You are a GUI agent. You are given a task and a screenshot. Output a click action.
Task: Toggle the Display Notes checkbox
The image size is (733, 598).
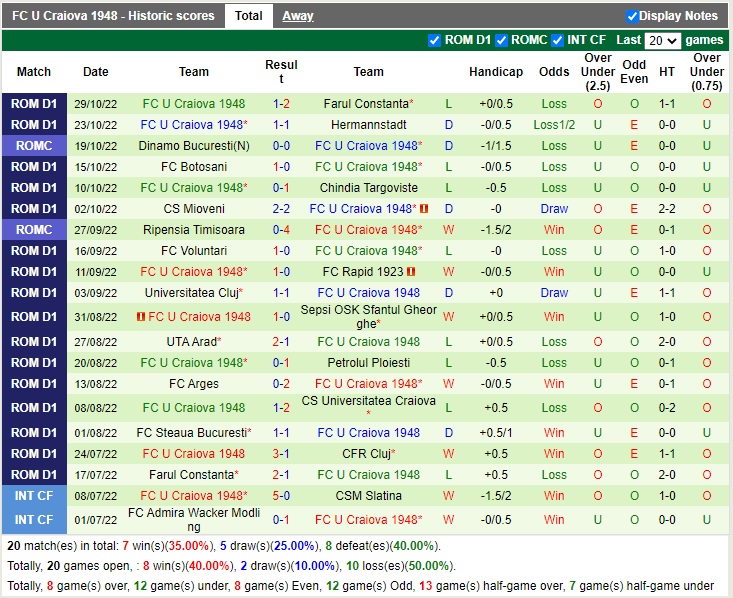tap(632, 16)
